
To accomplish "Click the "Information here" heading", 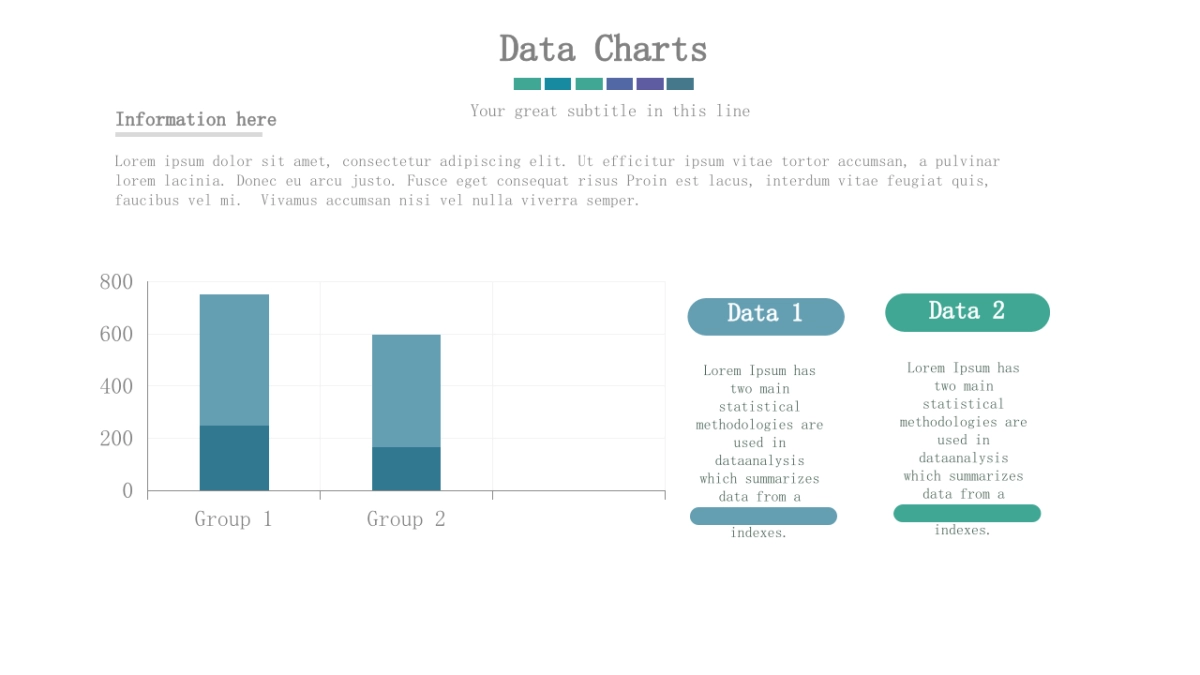I will [196, 120].
